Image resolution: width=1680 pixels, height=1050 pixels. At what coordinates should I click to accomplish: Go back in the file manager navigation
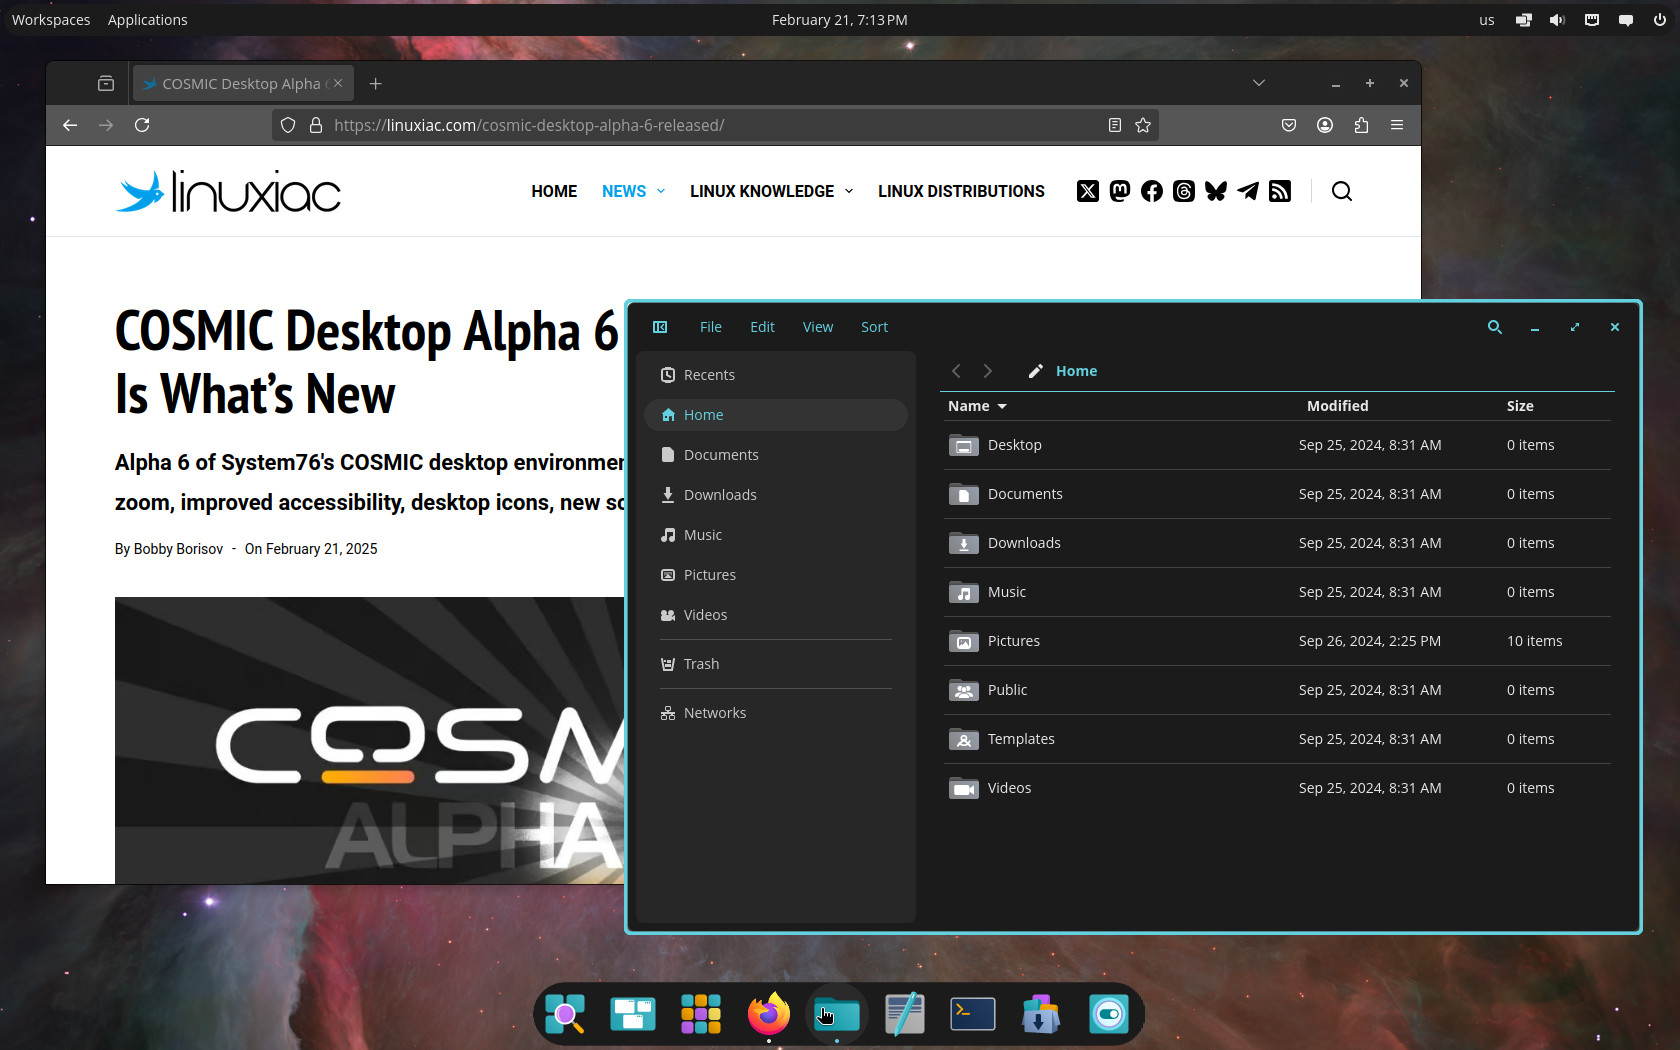[956, 371]
